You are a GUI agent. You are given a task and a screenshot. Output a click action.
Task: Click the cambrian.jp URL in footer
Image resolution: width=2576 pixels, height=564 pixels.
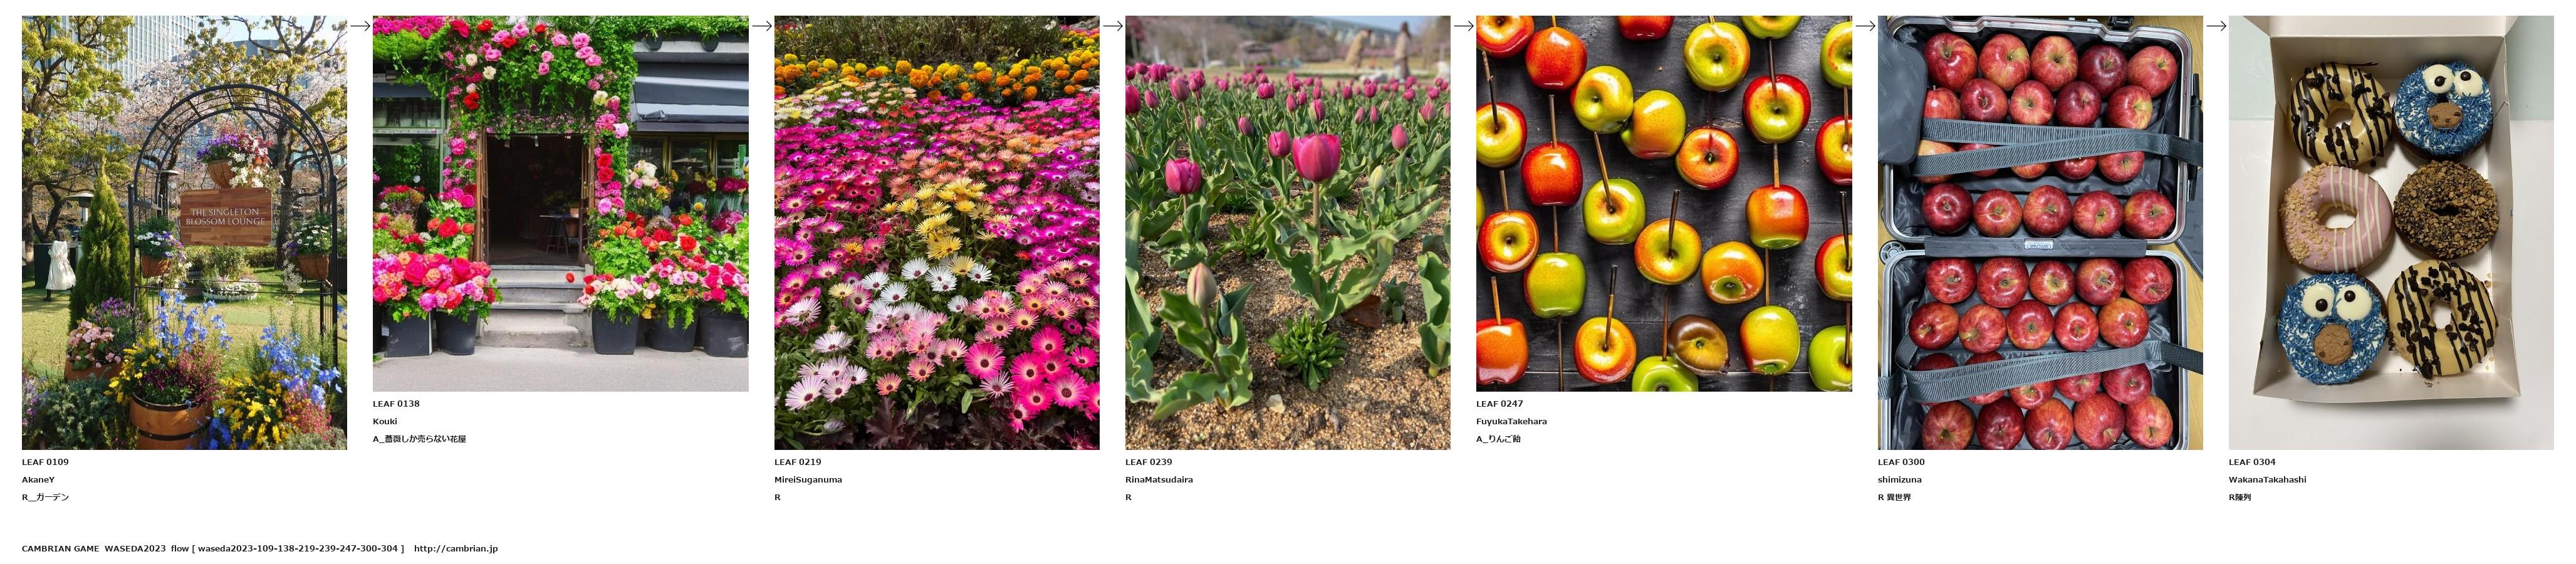pyautogui.click(x=455, y=548)
